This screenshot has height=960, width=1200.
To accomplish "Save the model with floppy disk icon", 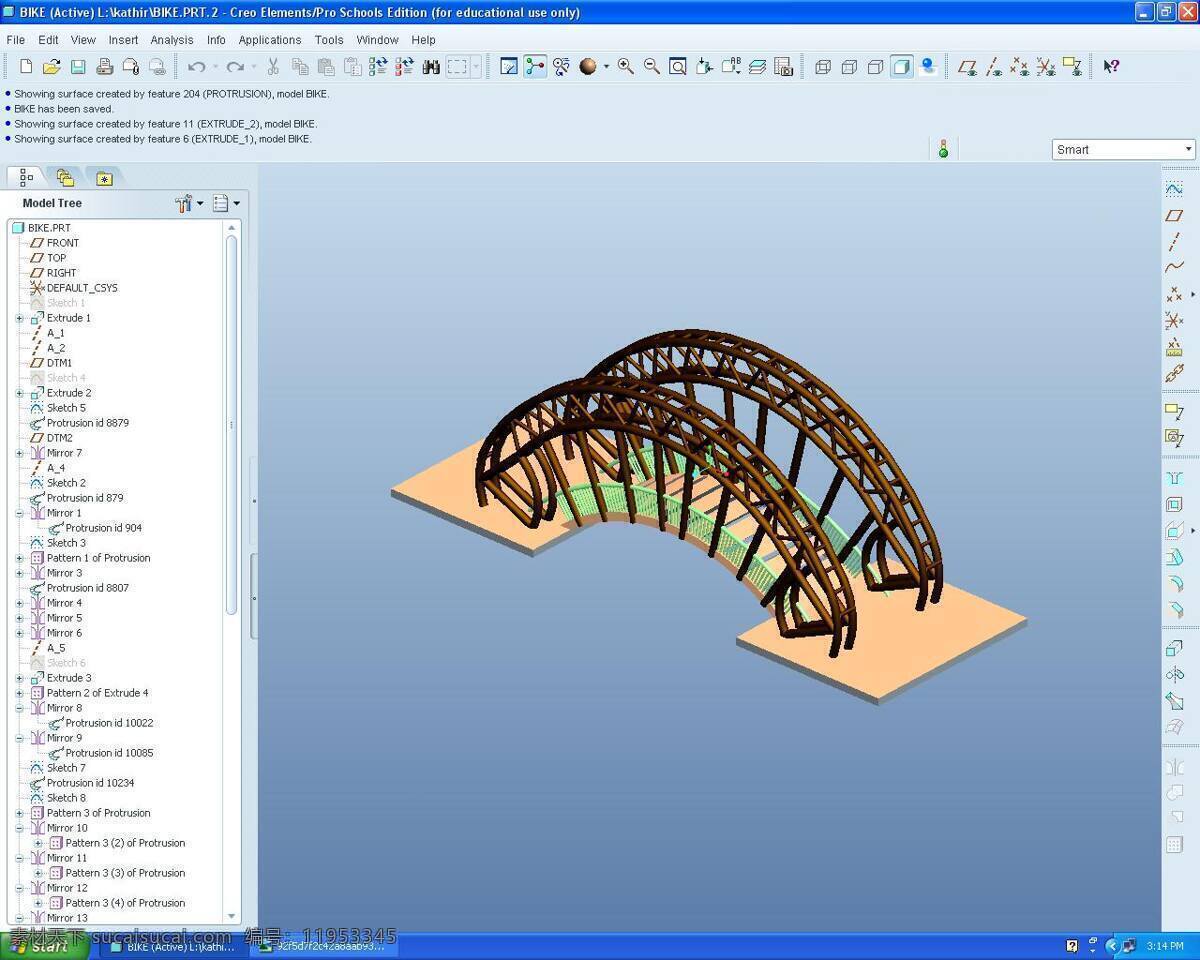I will (x=78, y=67).
